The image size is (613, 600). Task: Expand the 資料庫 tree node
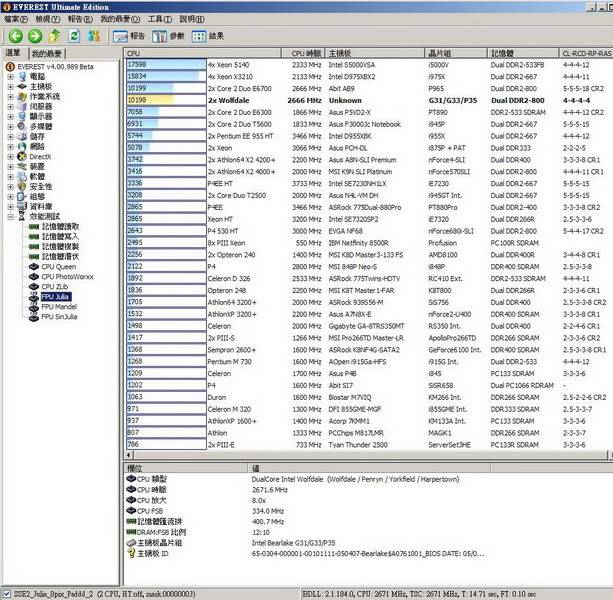[11, 206]
